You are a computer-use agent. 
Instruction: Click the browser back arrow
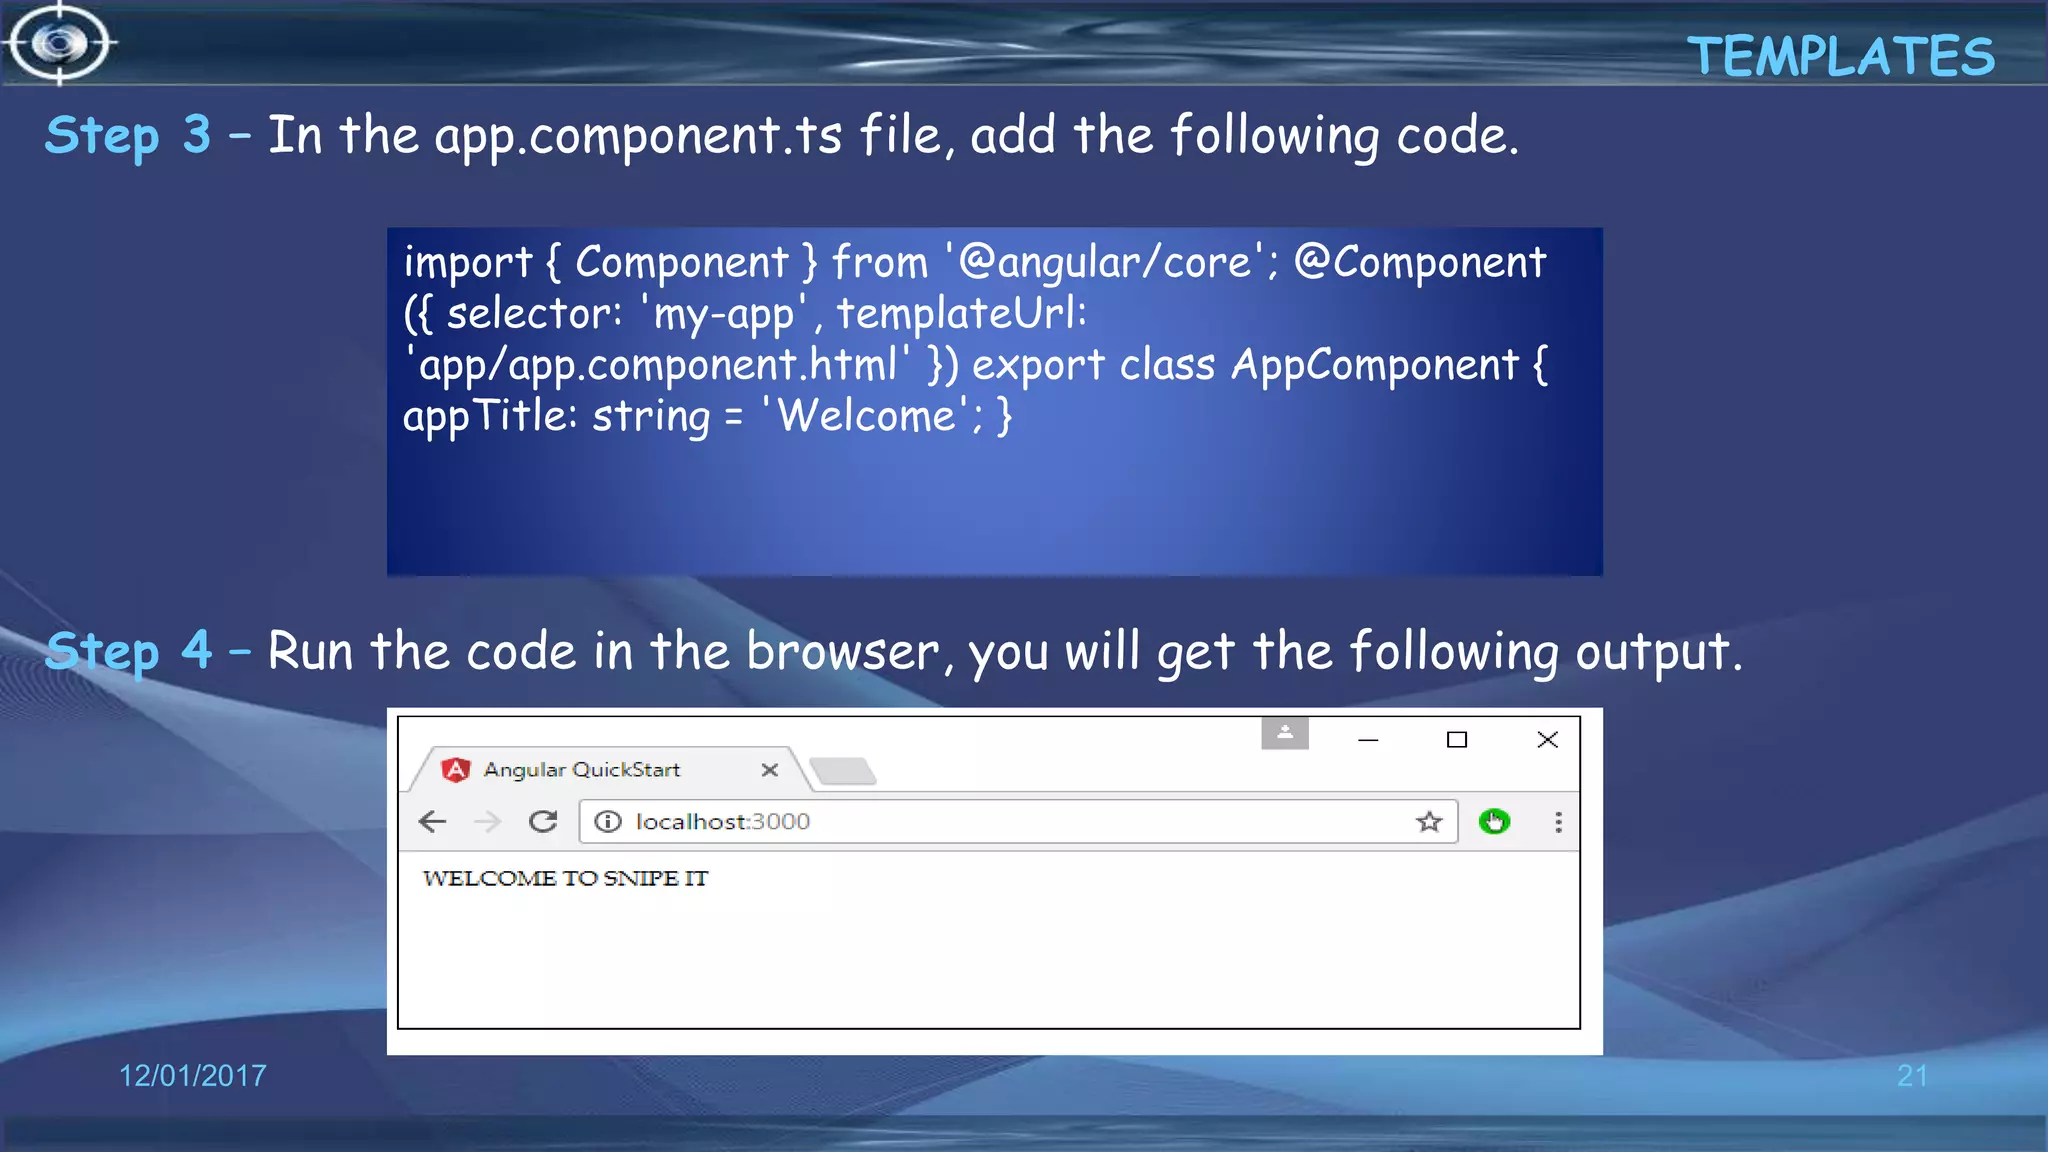point(432,822)
